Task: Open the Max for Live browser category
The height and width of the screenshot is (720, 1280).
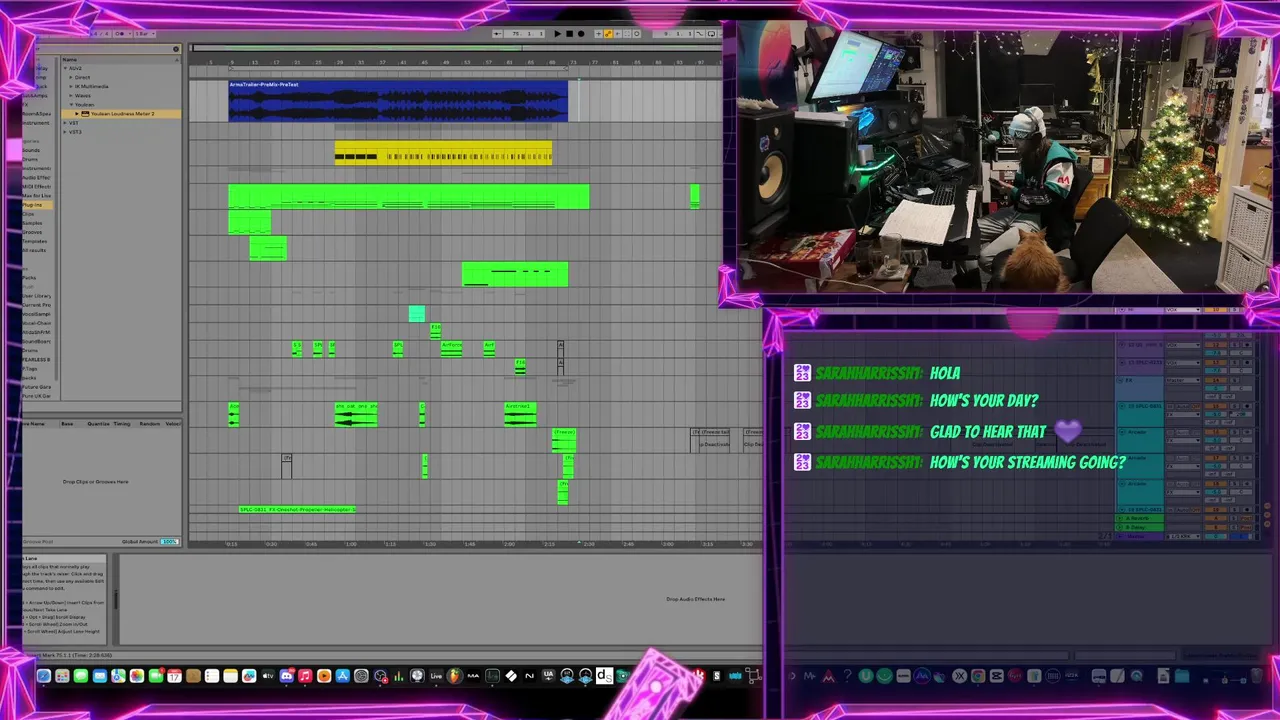Action: click(x=36, y=196)
